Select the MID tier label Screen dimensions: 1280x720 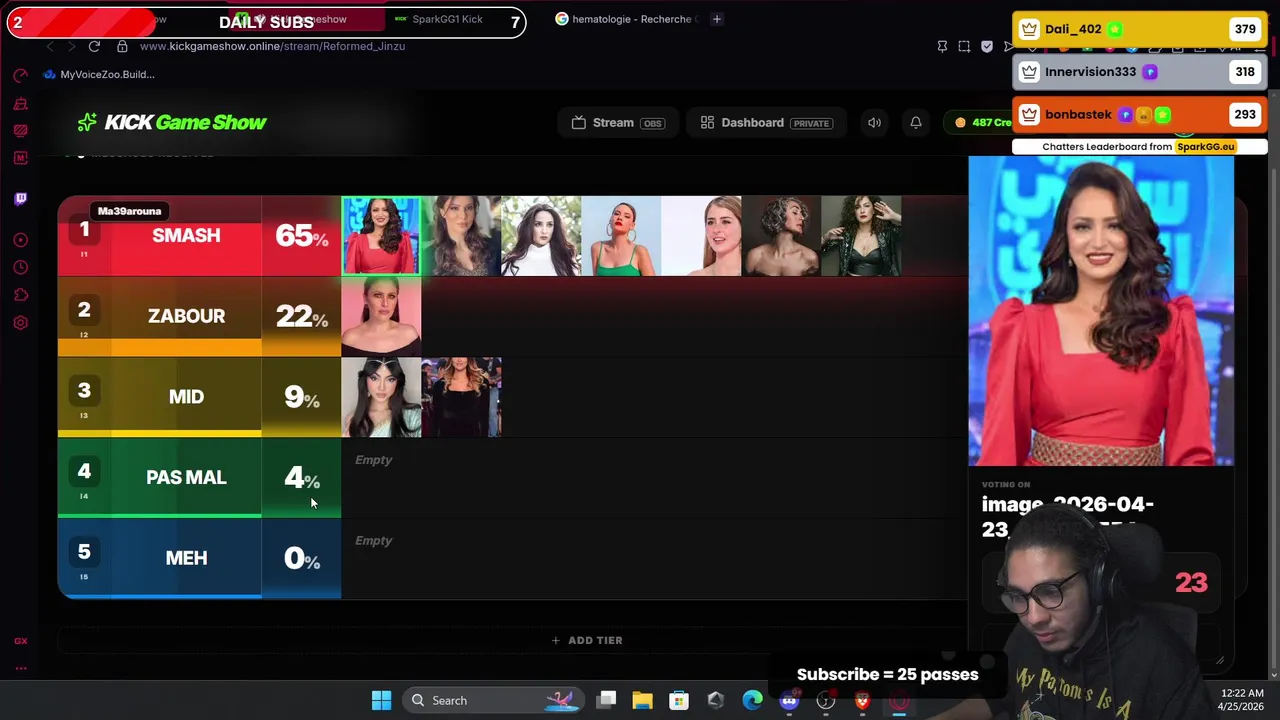(186, 397)
